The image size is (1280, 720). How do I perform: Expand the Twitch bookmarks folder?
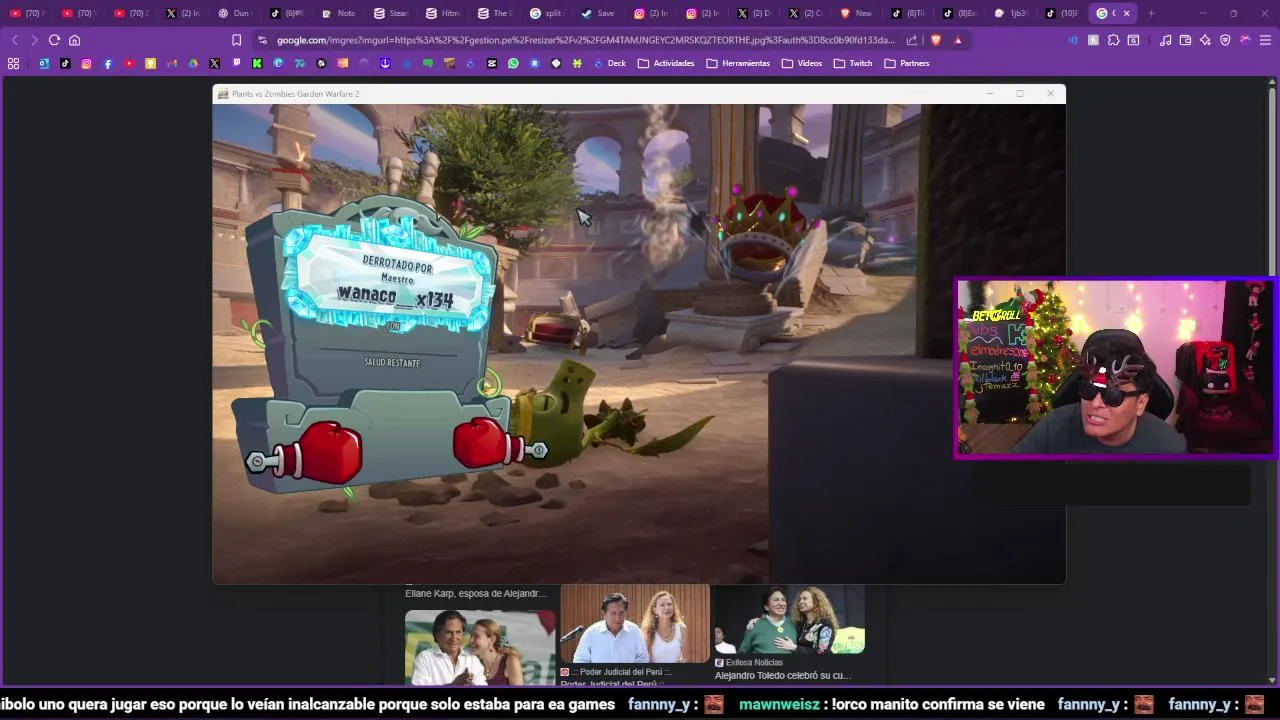coord(853,63)
